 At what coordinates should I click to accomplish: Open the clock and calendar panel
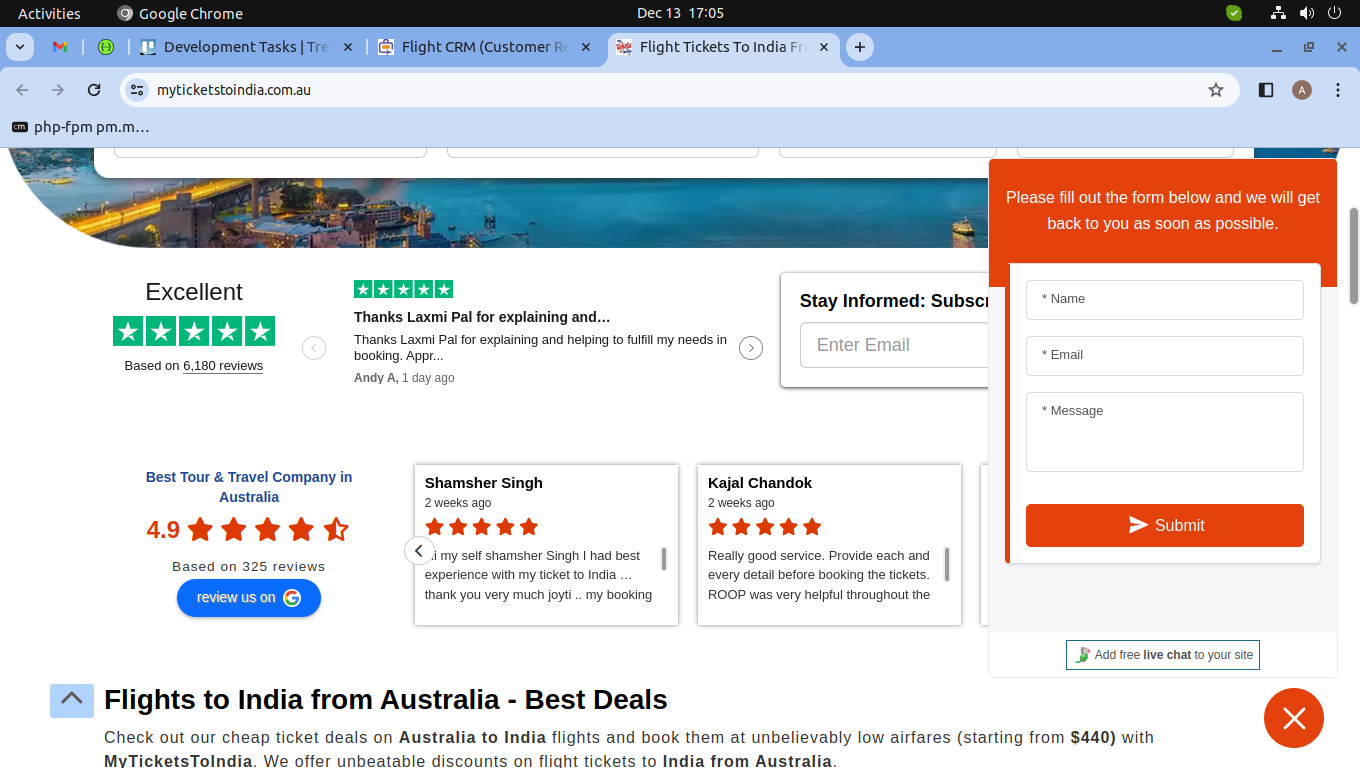[x=680, y=13]
